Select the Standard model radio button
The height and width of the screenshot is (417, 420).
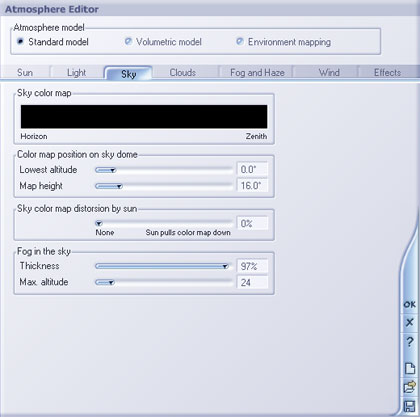pyautogui.click(x=20, y=42)
